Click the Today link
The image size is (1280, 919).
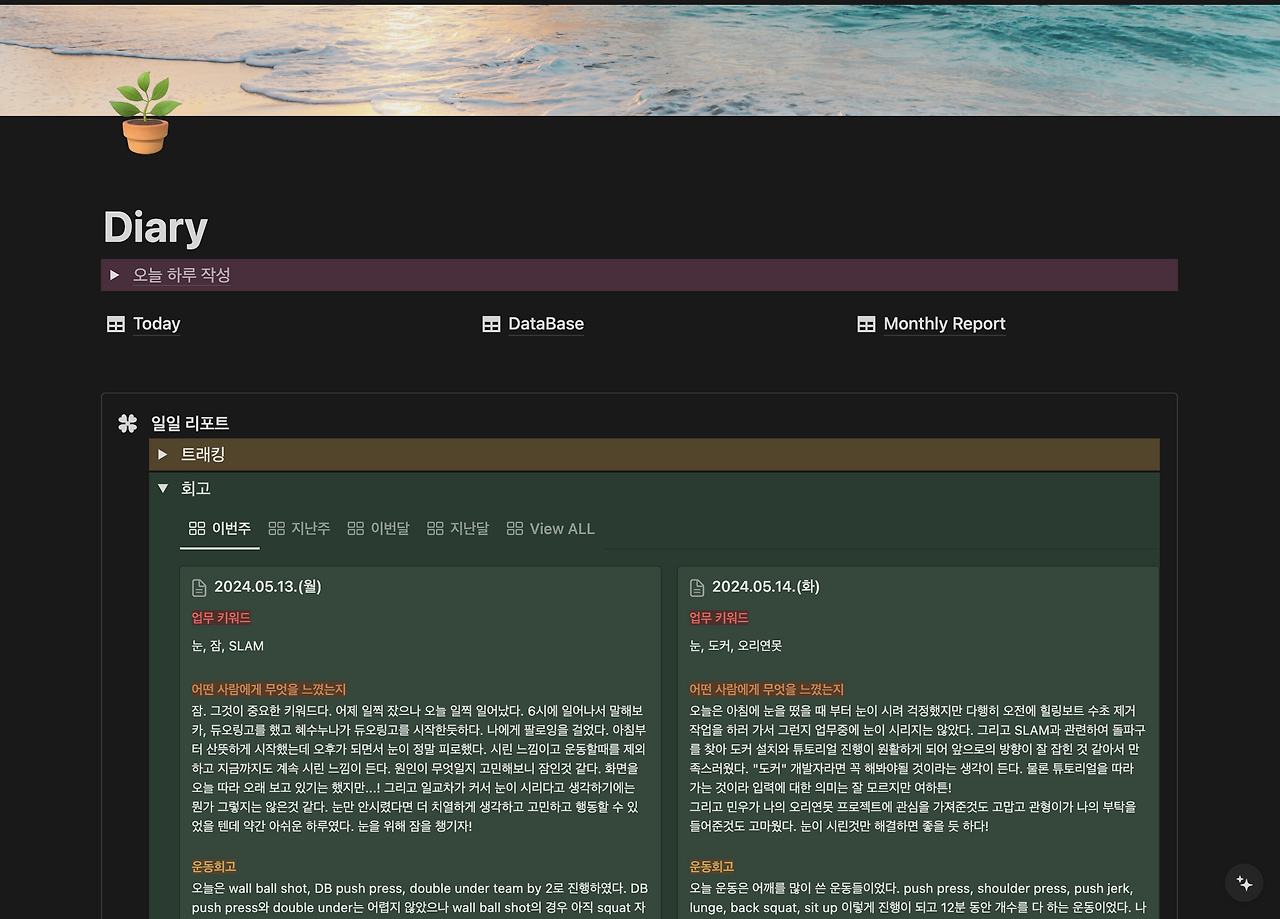(x=156, y=323)
